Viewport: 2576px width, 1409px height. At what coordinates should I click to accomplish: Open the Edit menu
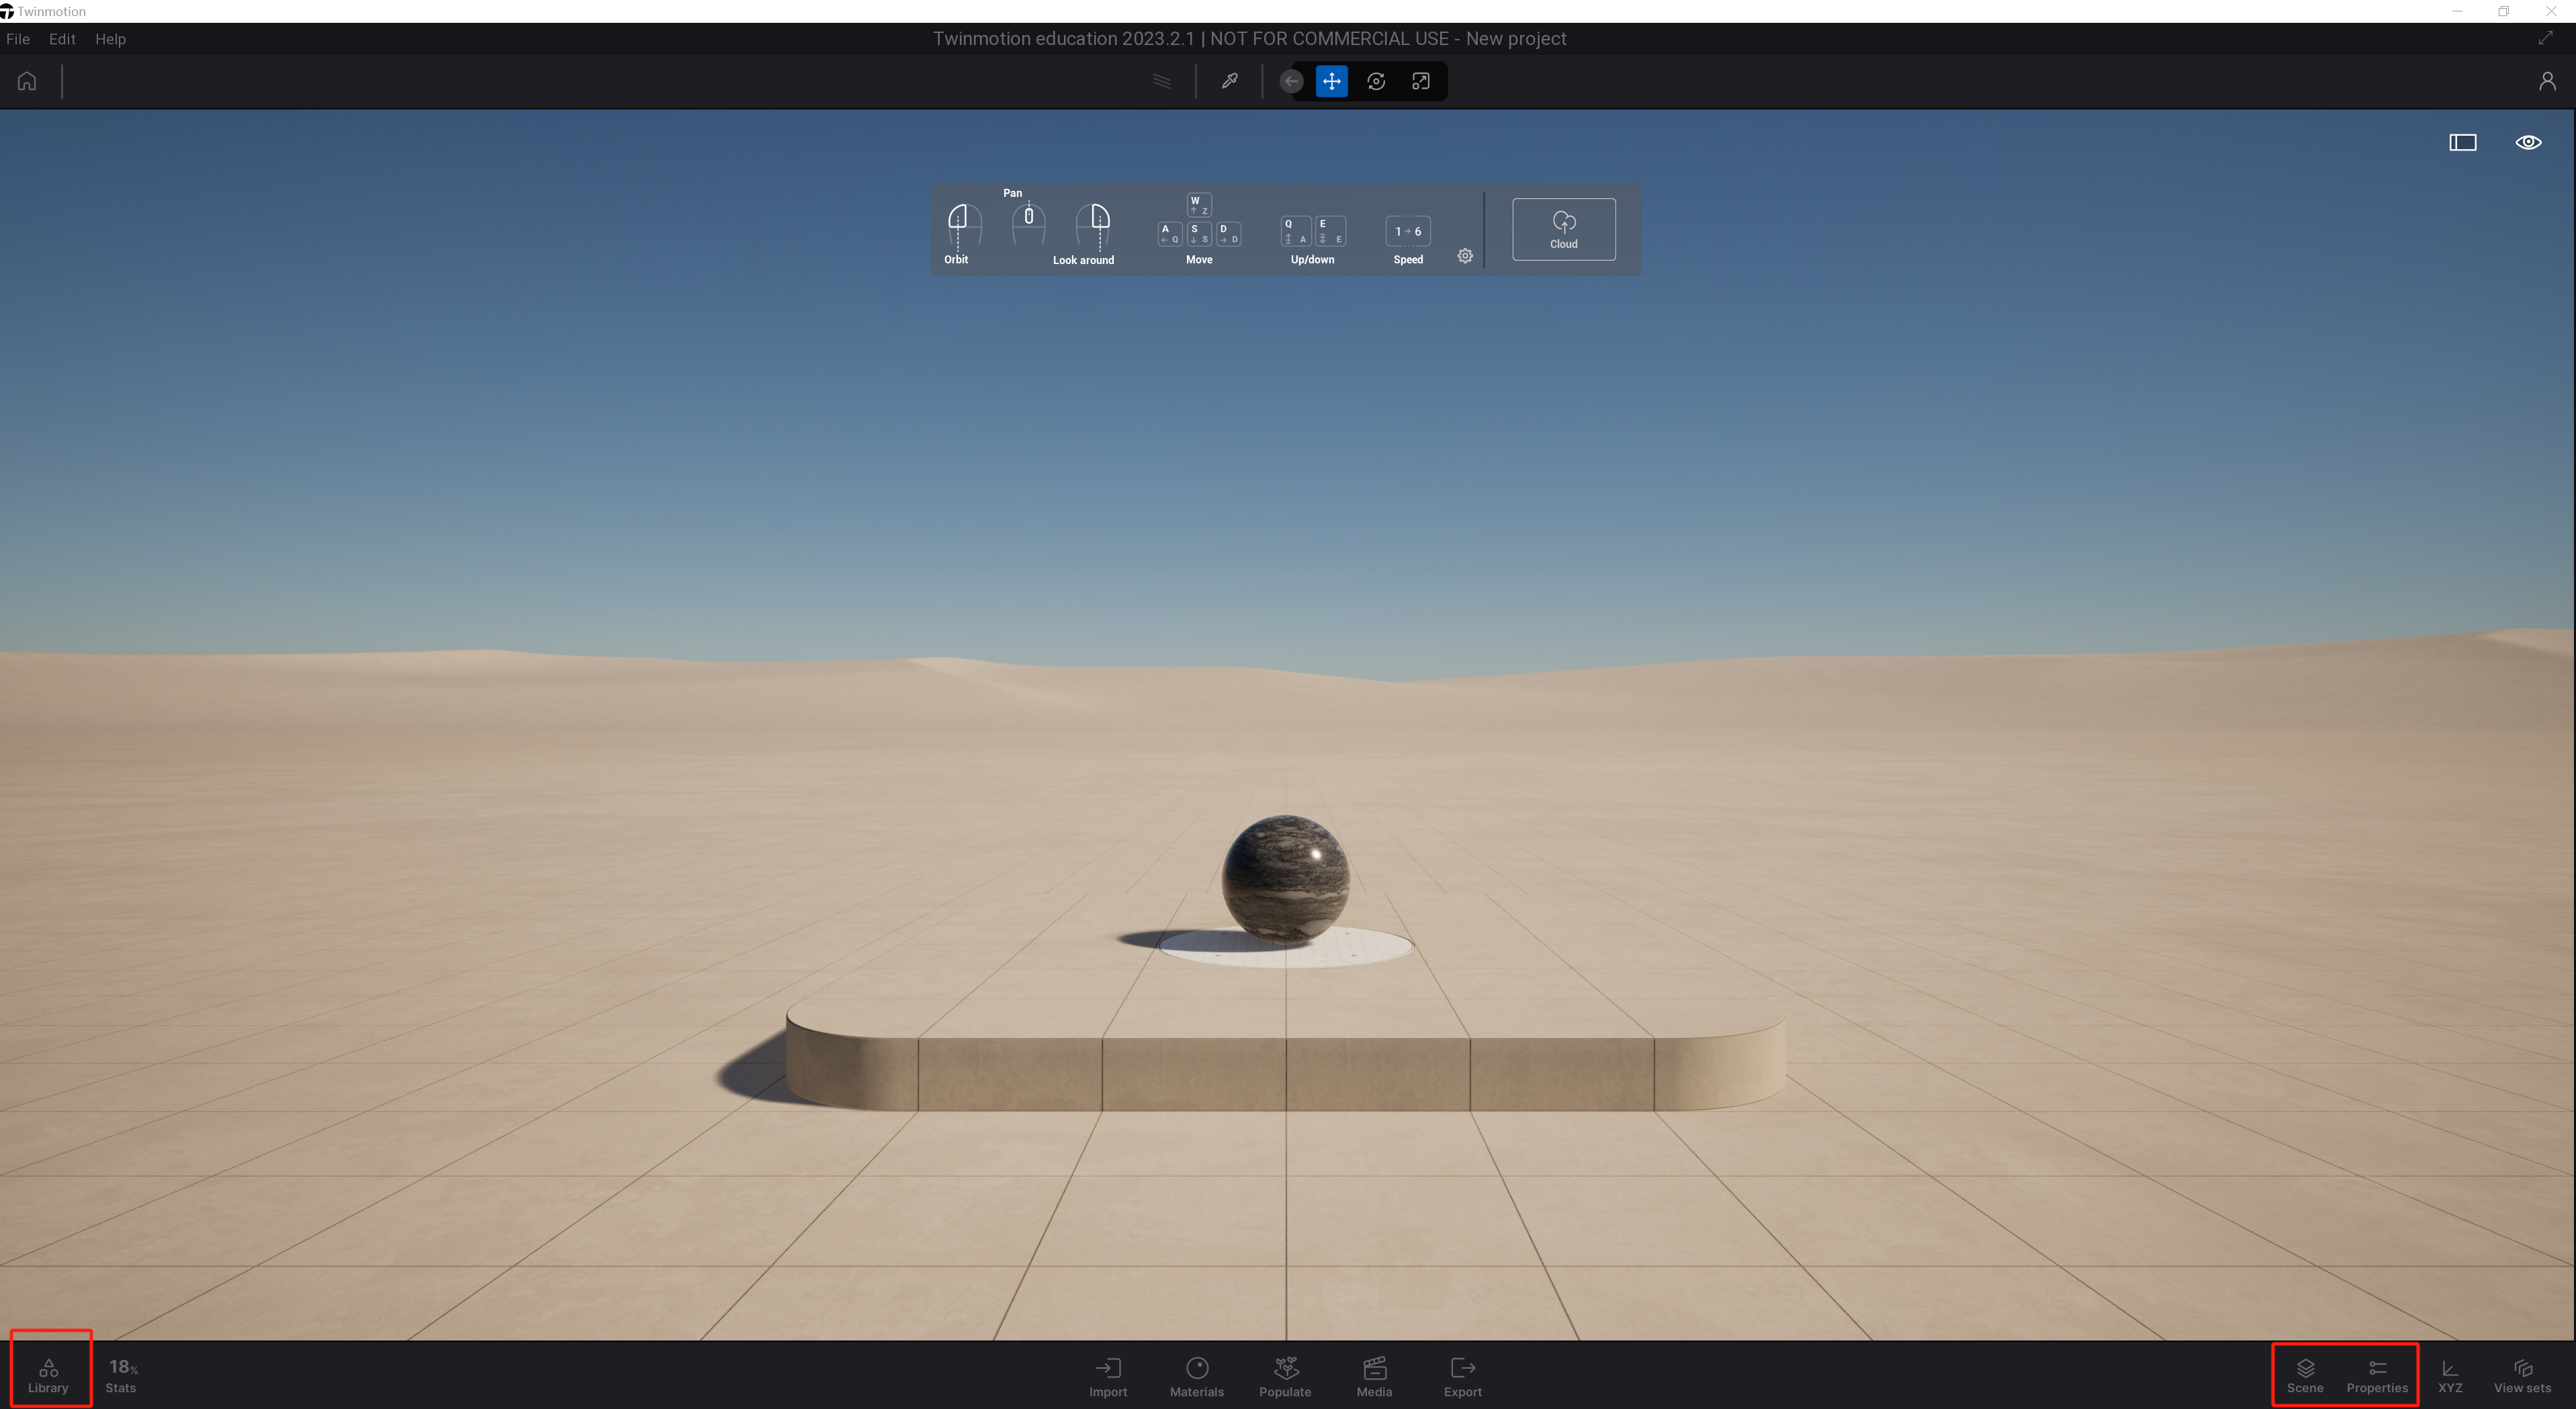62,39
